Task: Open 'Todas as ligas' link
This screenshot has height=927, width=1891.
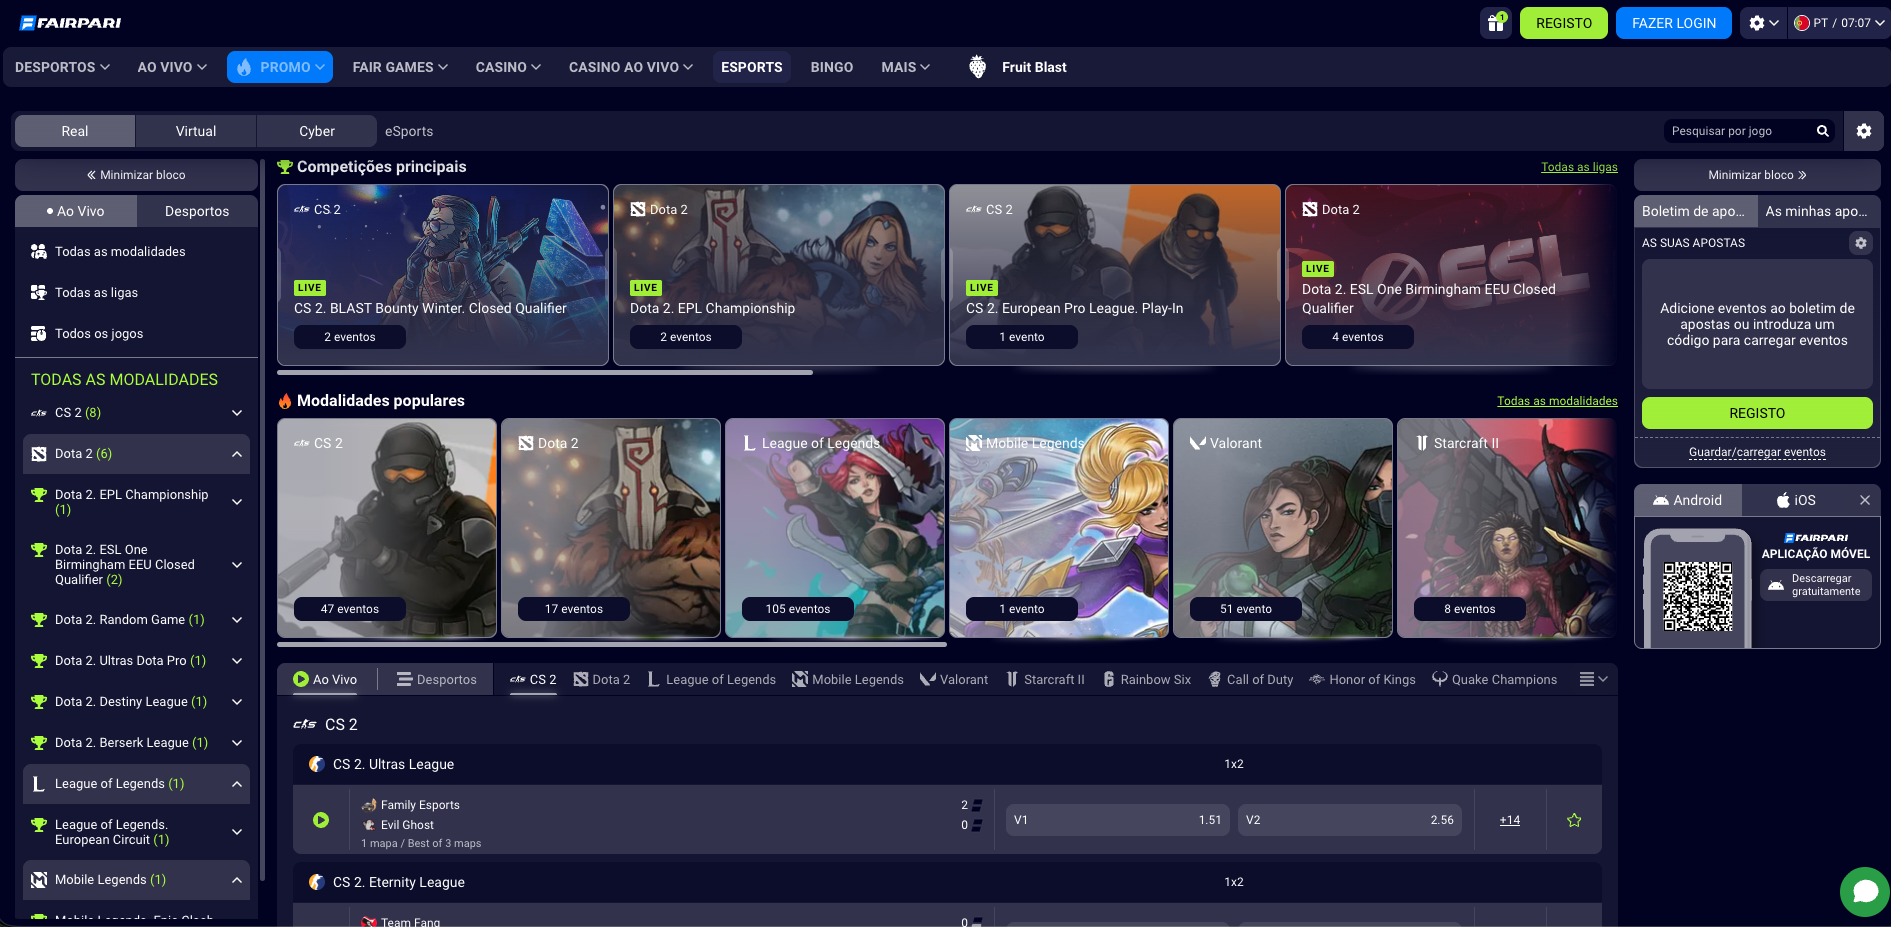Action: click(x=1579, y=167)
